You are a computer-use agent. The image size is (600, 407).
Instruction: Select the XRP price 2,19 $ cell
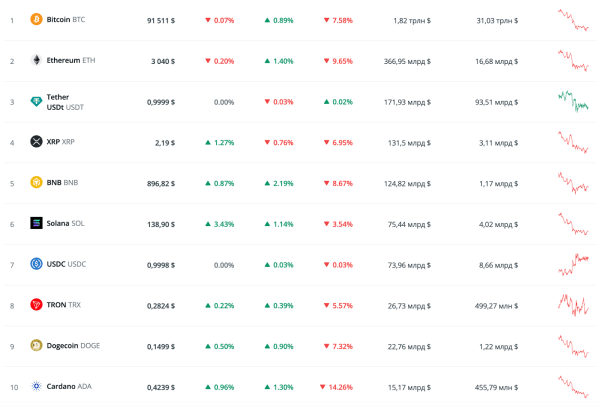tap(164, 142)
